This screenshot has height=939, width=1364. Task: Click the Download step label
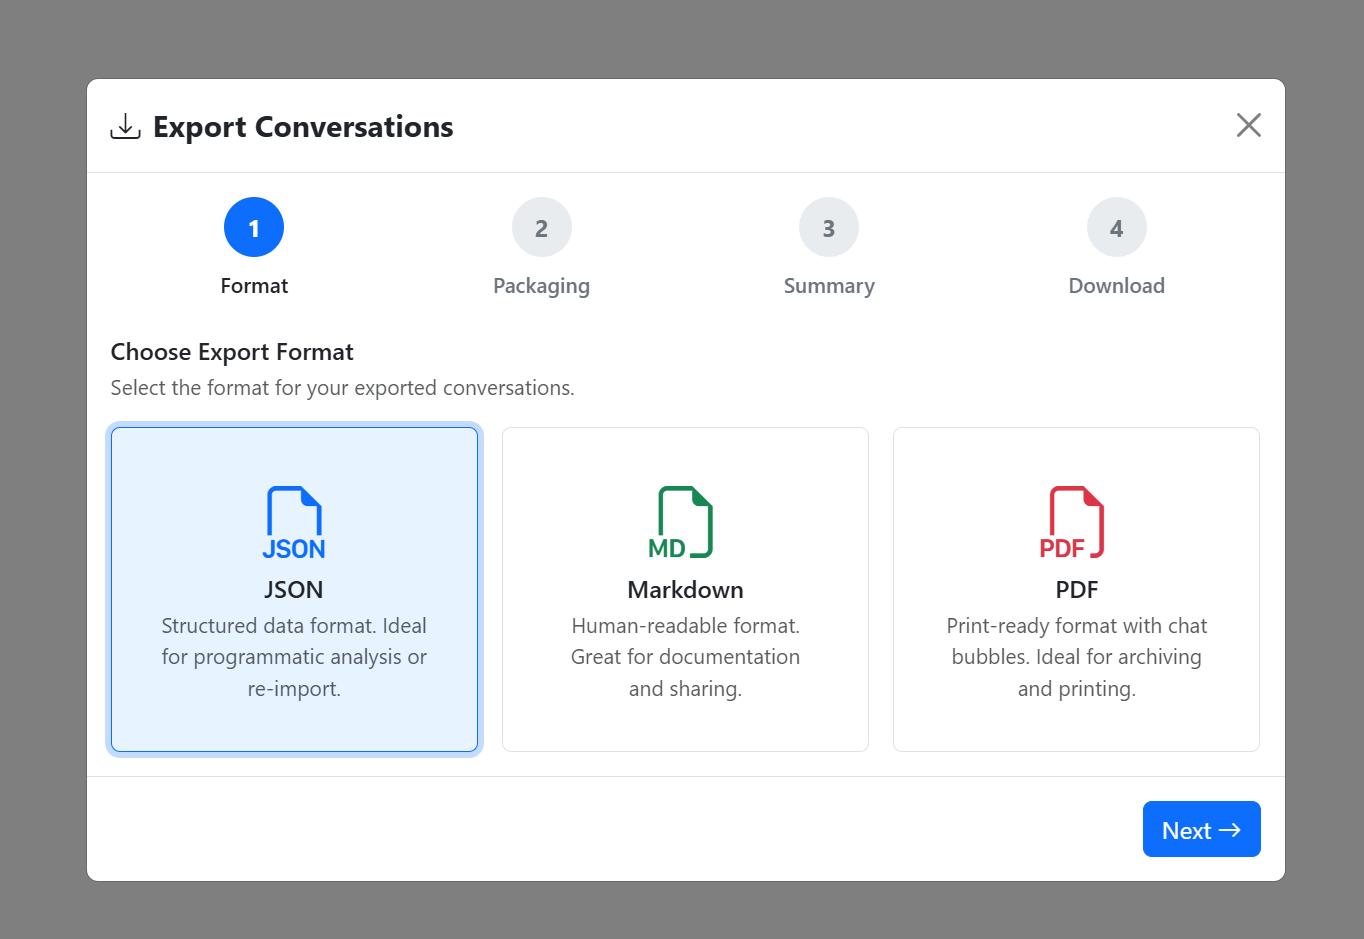coord(1116,285)
